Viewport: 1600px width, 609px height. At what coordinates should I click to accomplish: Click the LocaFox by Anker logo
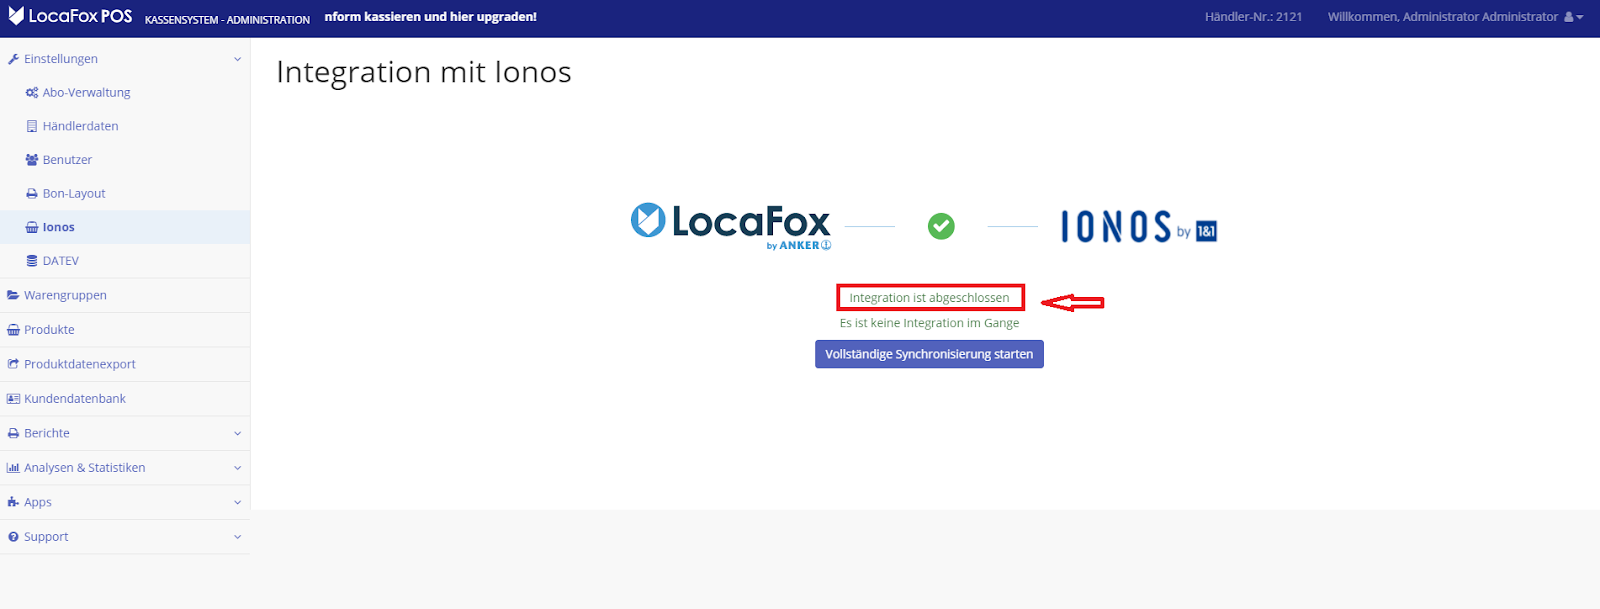[731, 225]
